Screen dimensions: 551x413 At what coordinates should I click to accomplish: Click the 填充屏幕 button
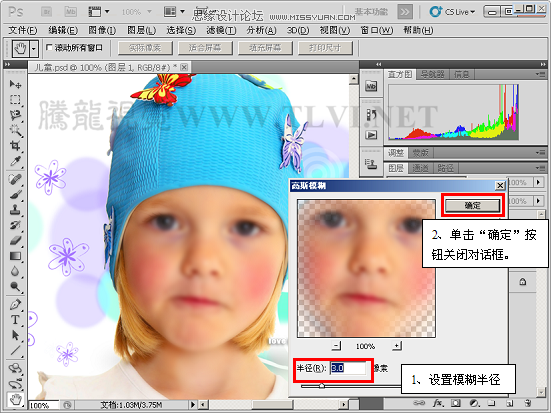tap(265, 48)
